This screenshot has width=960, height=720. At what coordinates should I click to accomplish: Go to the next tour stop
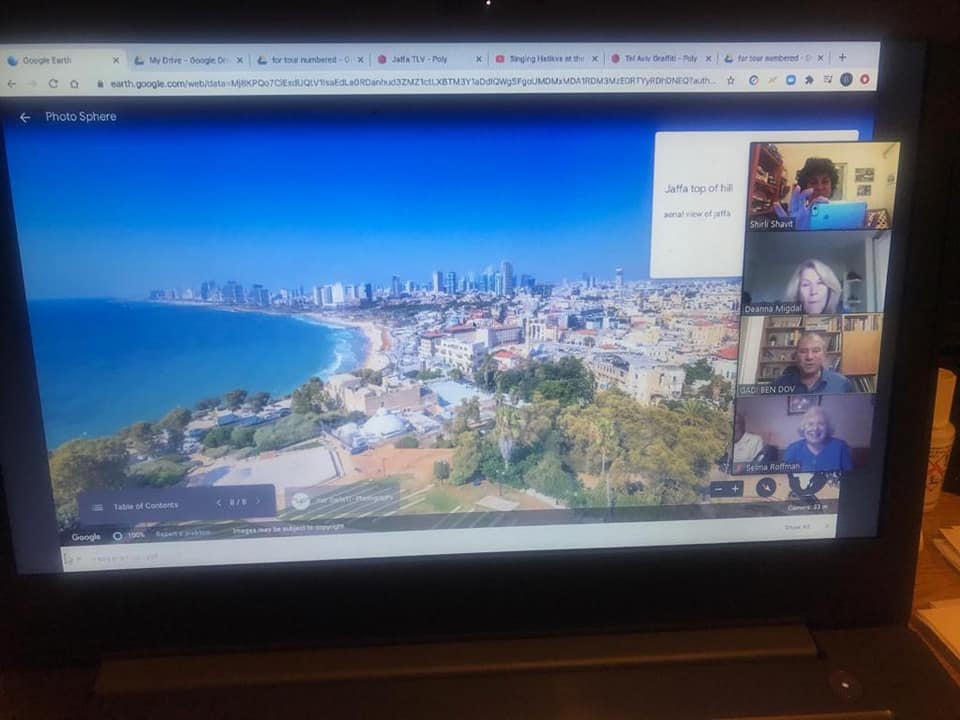(258, 501)
